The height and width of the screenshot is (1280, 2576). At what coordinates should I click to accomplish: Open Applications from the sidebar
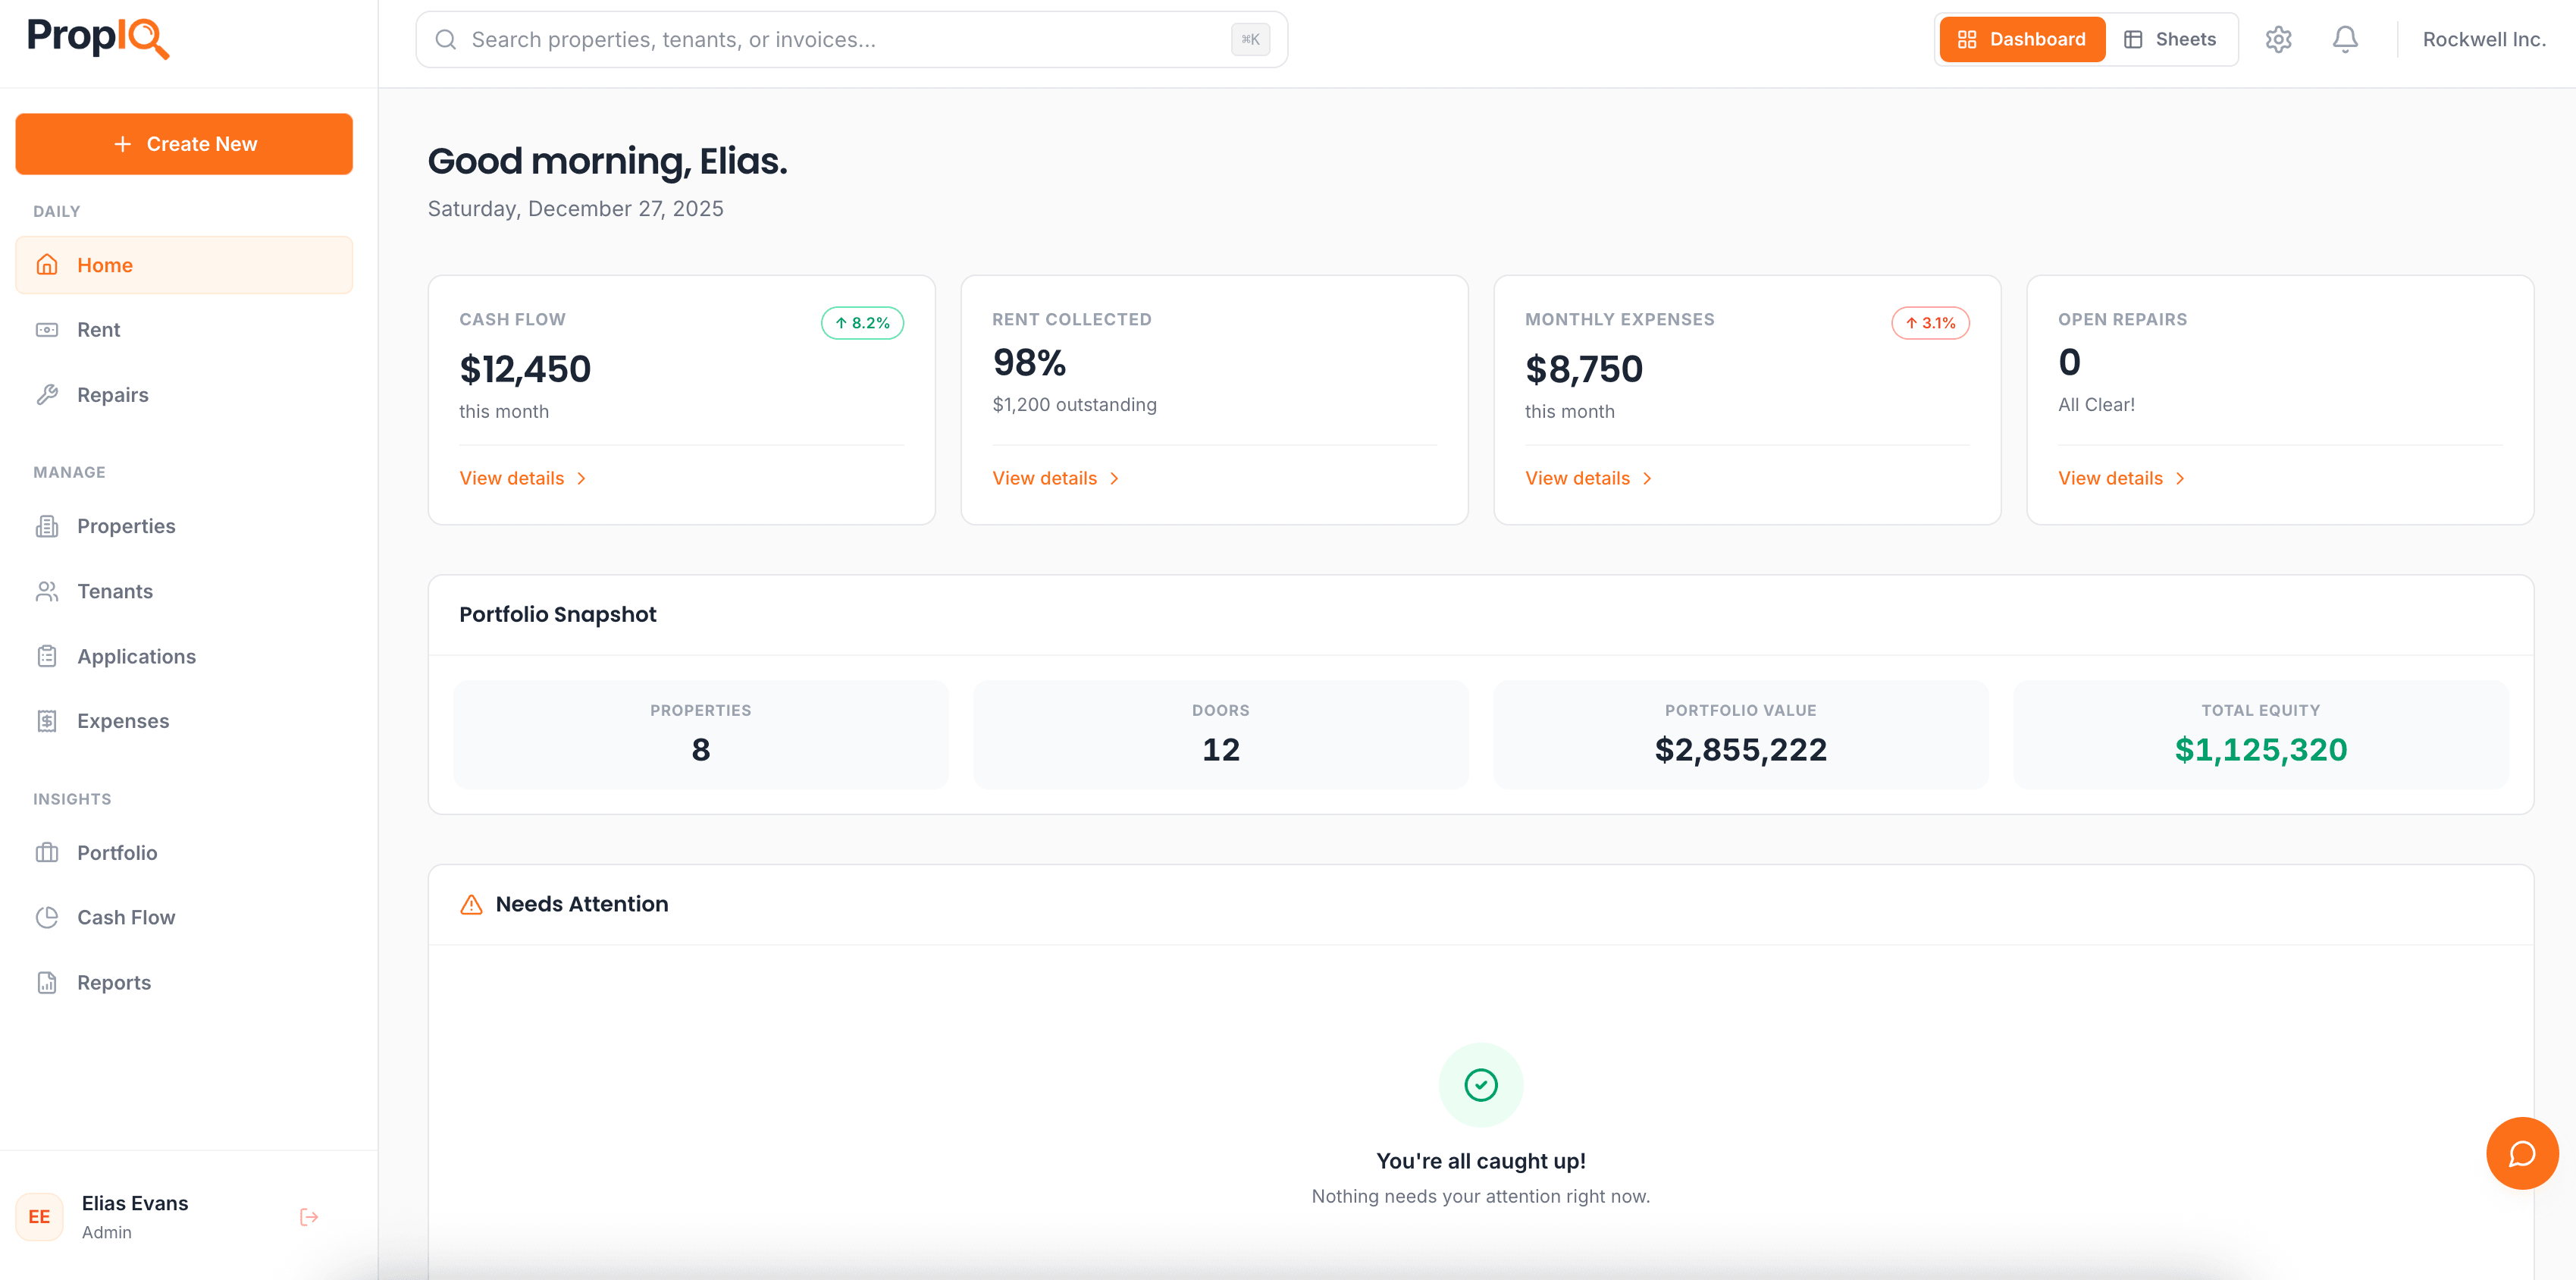coord(136,656)
